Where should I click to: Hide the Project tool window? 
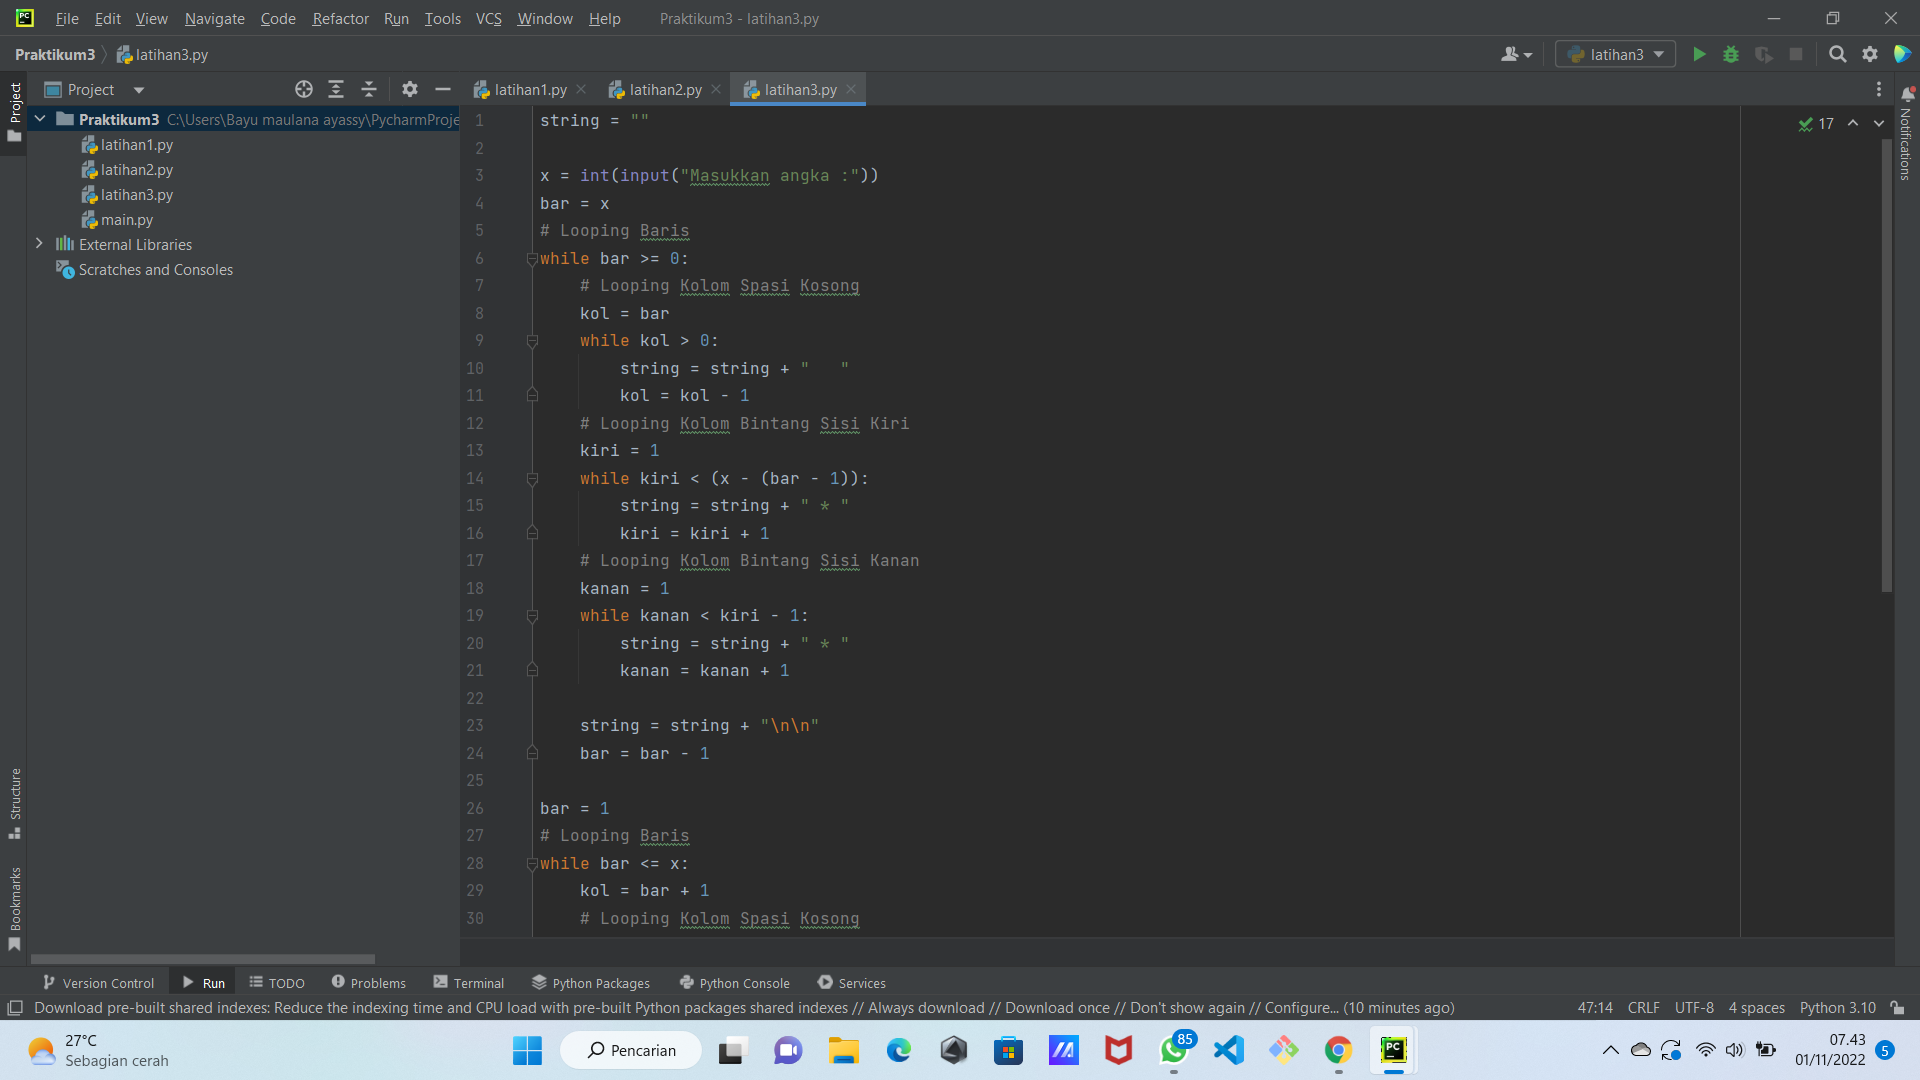coord(443,89)
